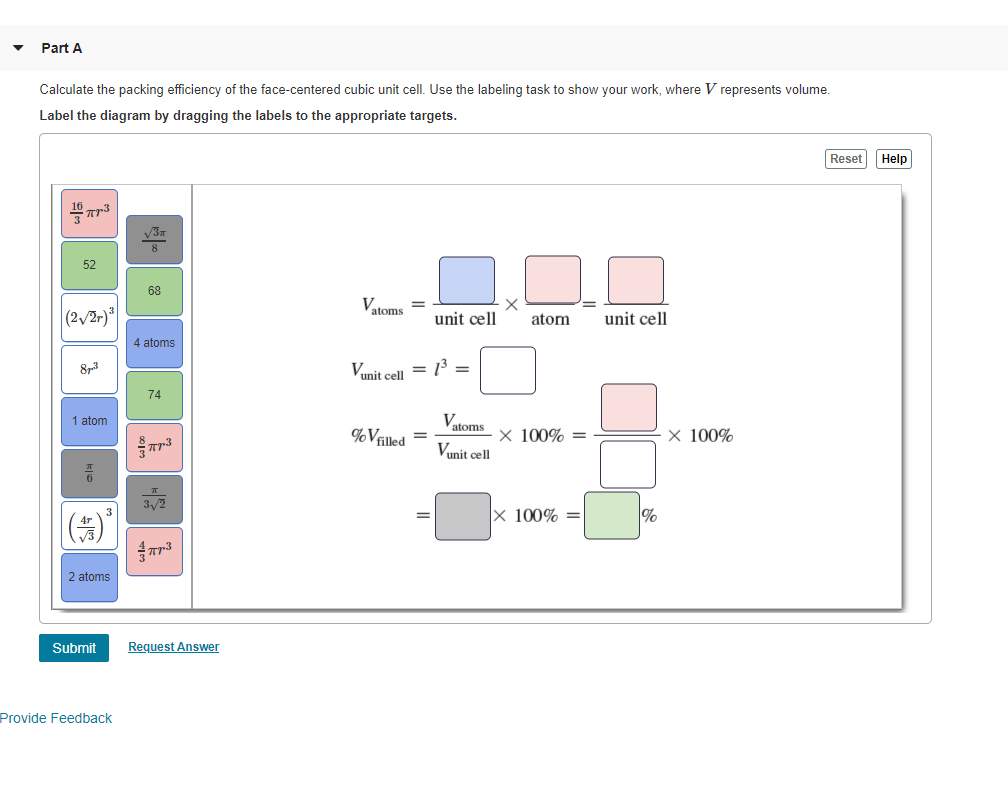Select the "(2√2r)³" label tile
Screen dimensions: 1008x803
89,317
